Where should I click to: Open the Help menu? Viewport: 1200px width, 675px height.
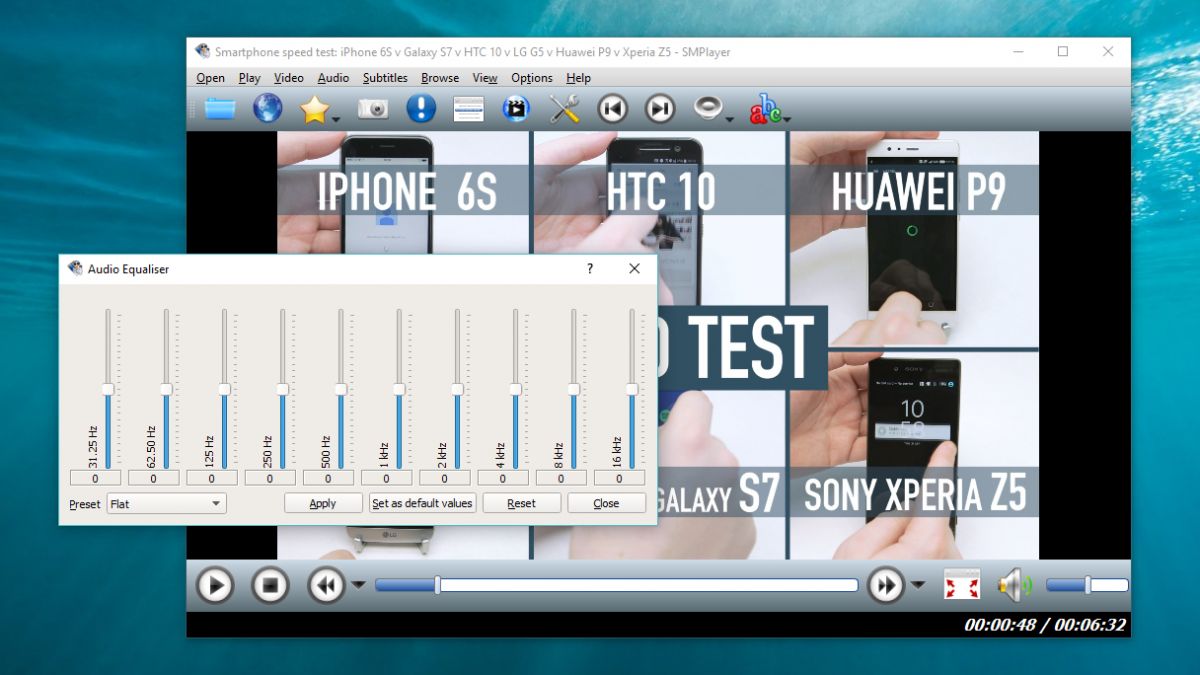point(578,78)
